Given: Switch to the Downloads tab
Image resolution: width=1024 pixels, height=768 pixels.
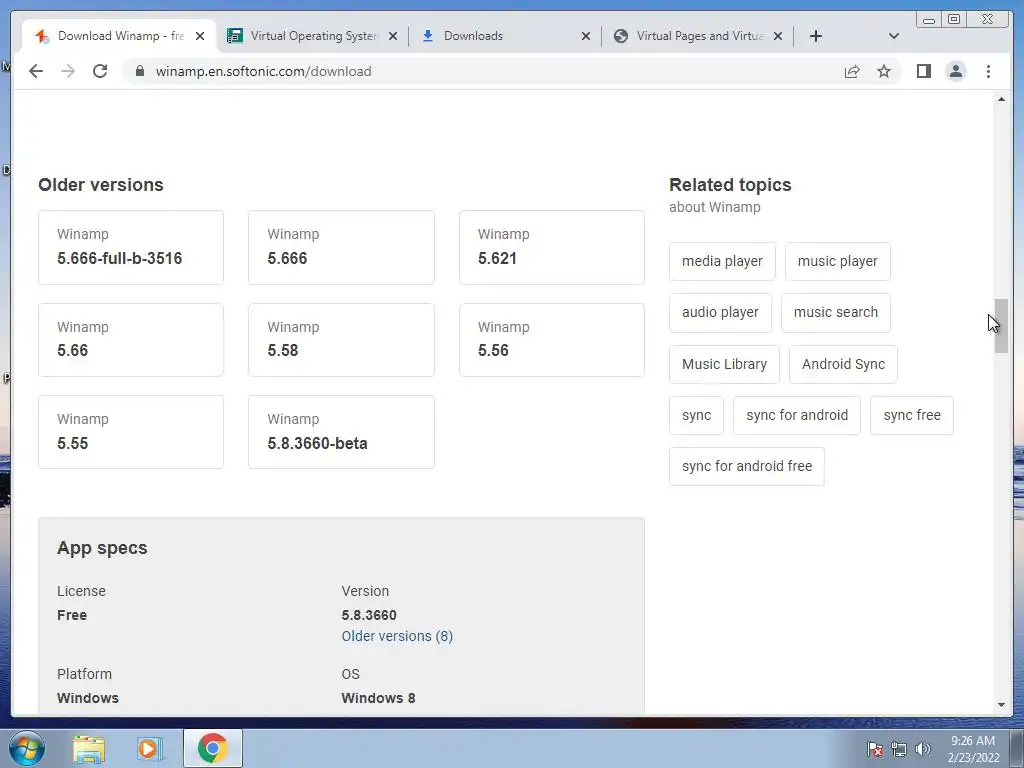Looking at the screenshot, I should tap(503, 36).
